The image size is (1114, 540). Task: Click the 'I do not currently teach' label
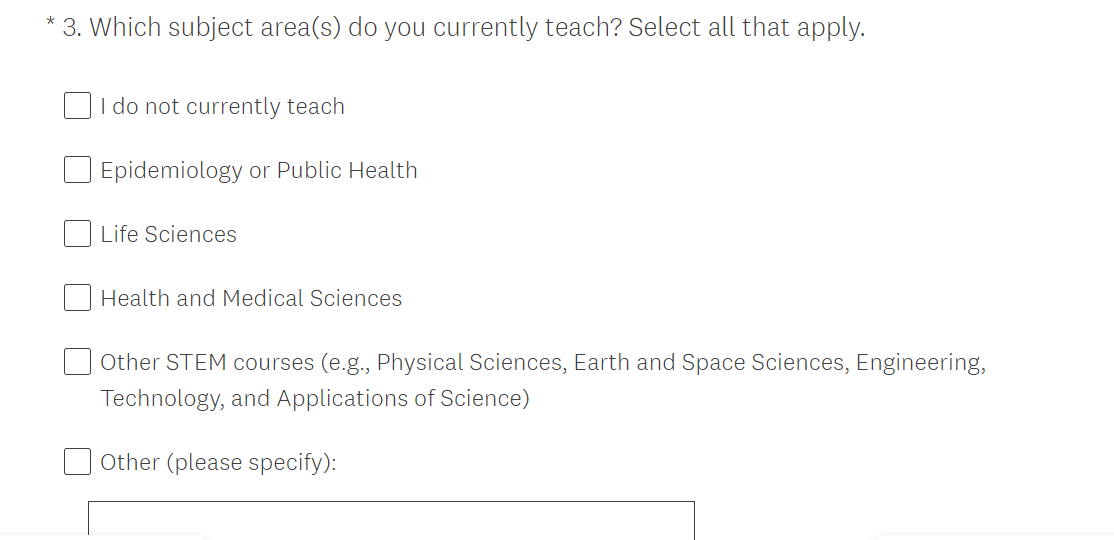click(222, 107)
